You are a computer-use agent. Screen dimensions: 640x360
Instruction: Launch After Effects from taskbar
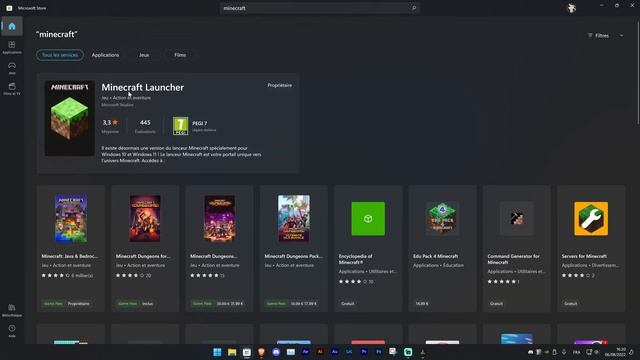click(x=305, y=352)
